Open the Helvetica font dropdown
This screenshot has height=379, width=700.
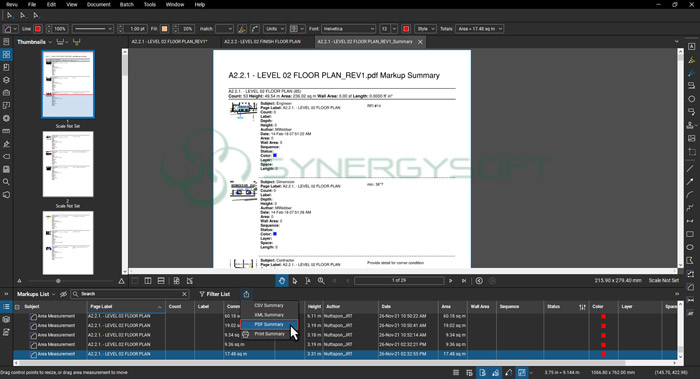click(x=348, y=29)
